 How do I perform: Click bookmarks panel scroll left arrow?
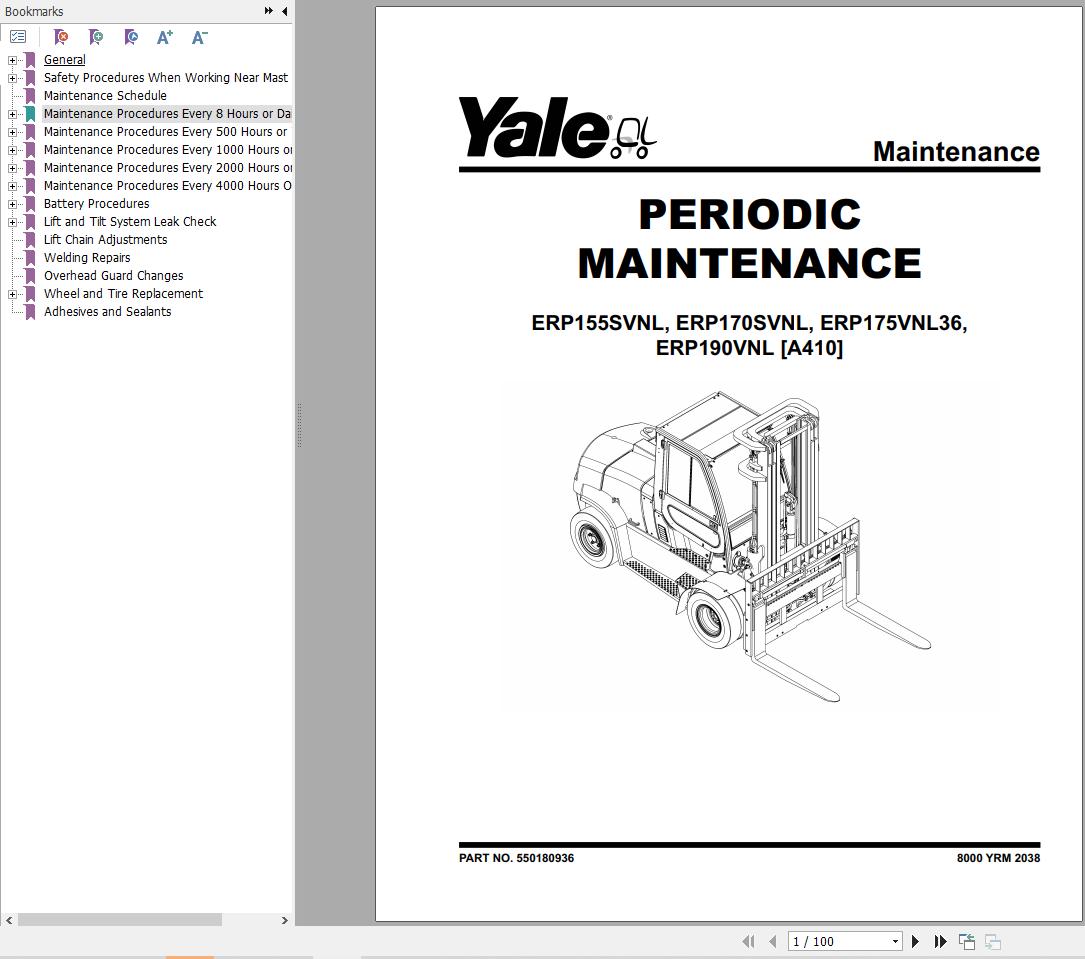coord(8,920)
